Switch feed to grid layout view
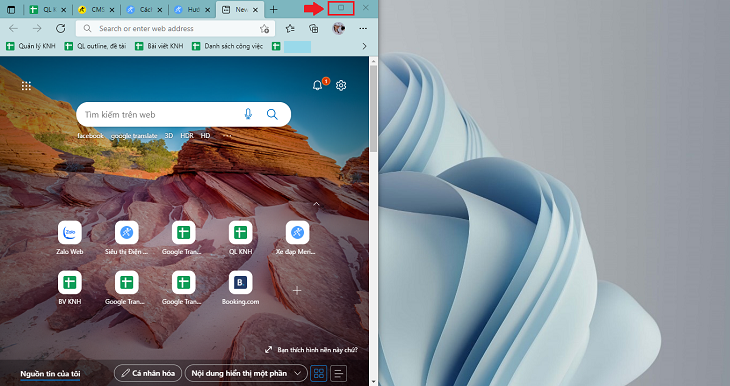 tap(319, 373)
